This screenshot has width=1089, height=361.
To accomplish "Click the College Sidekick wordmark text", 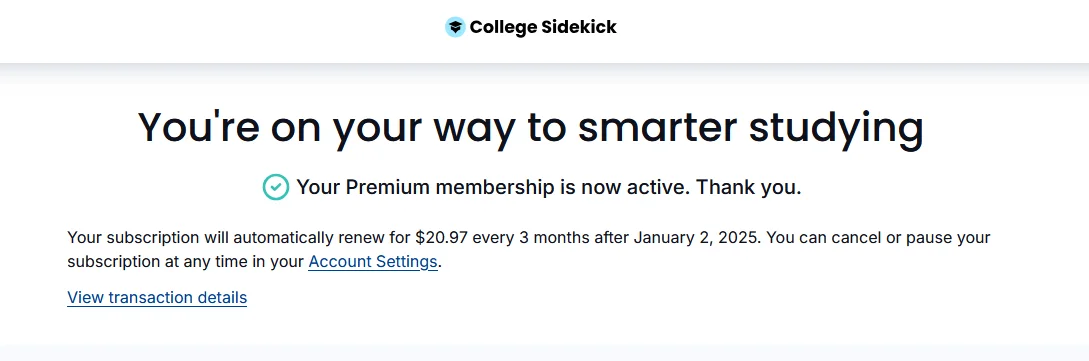I will [x=543, y=27].
